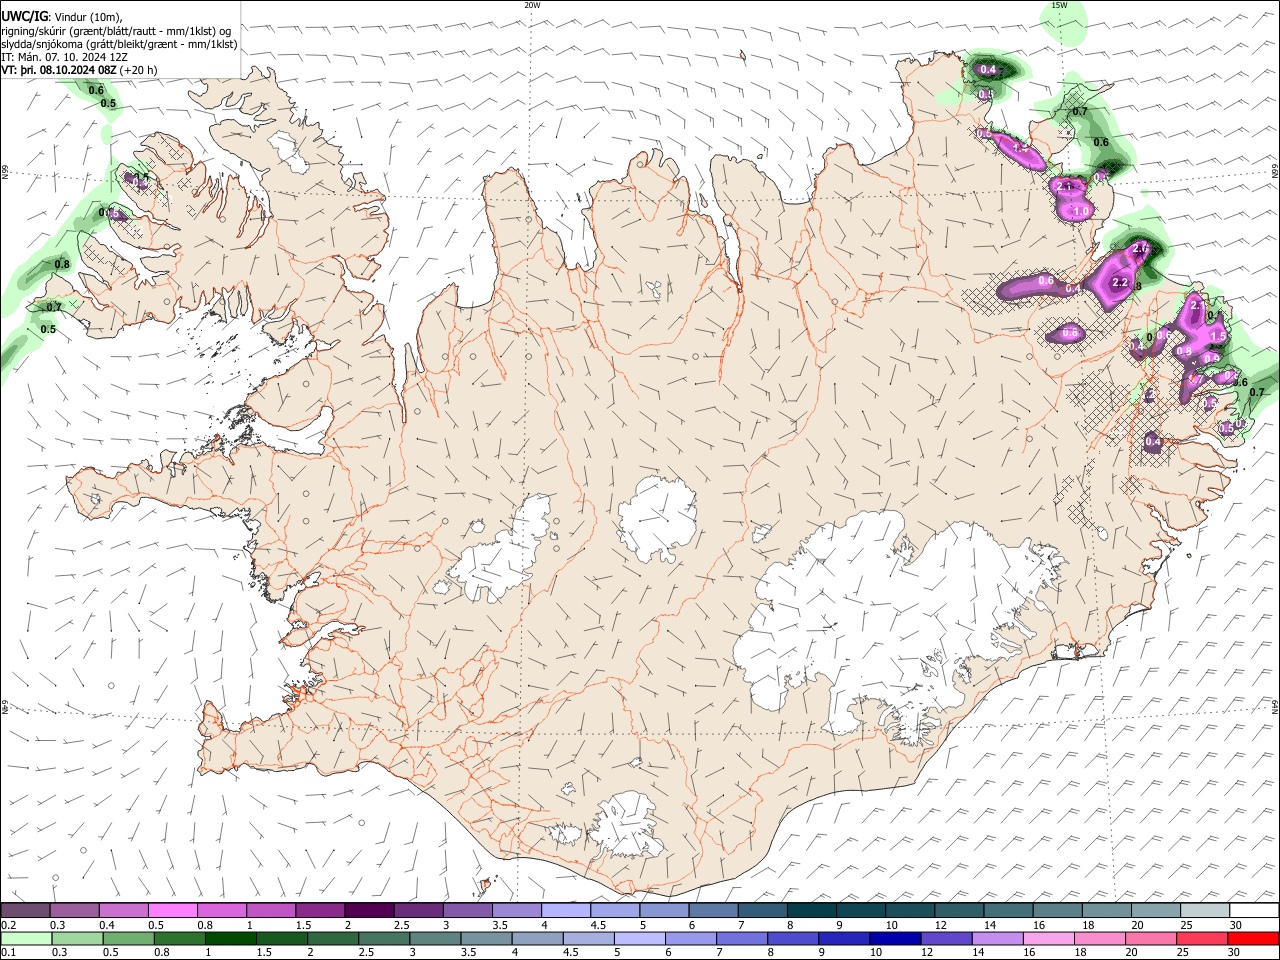Click the rigning/skúrir legend description line
This screenshot has height=960, width=1280.
[x=115, y=30]
